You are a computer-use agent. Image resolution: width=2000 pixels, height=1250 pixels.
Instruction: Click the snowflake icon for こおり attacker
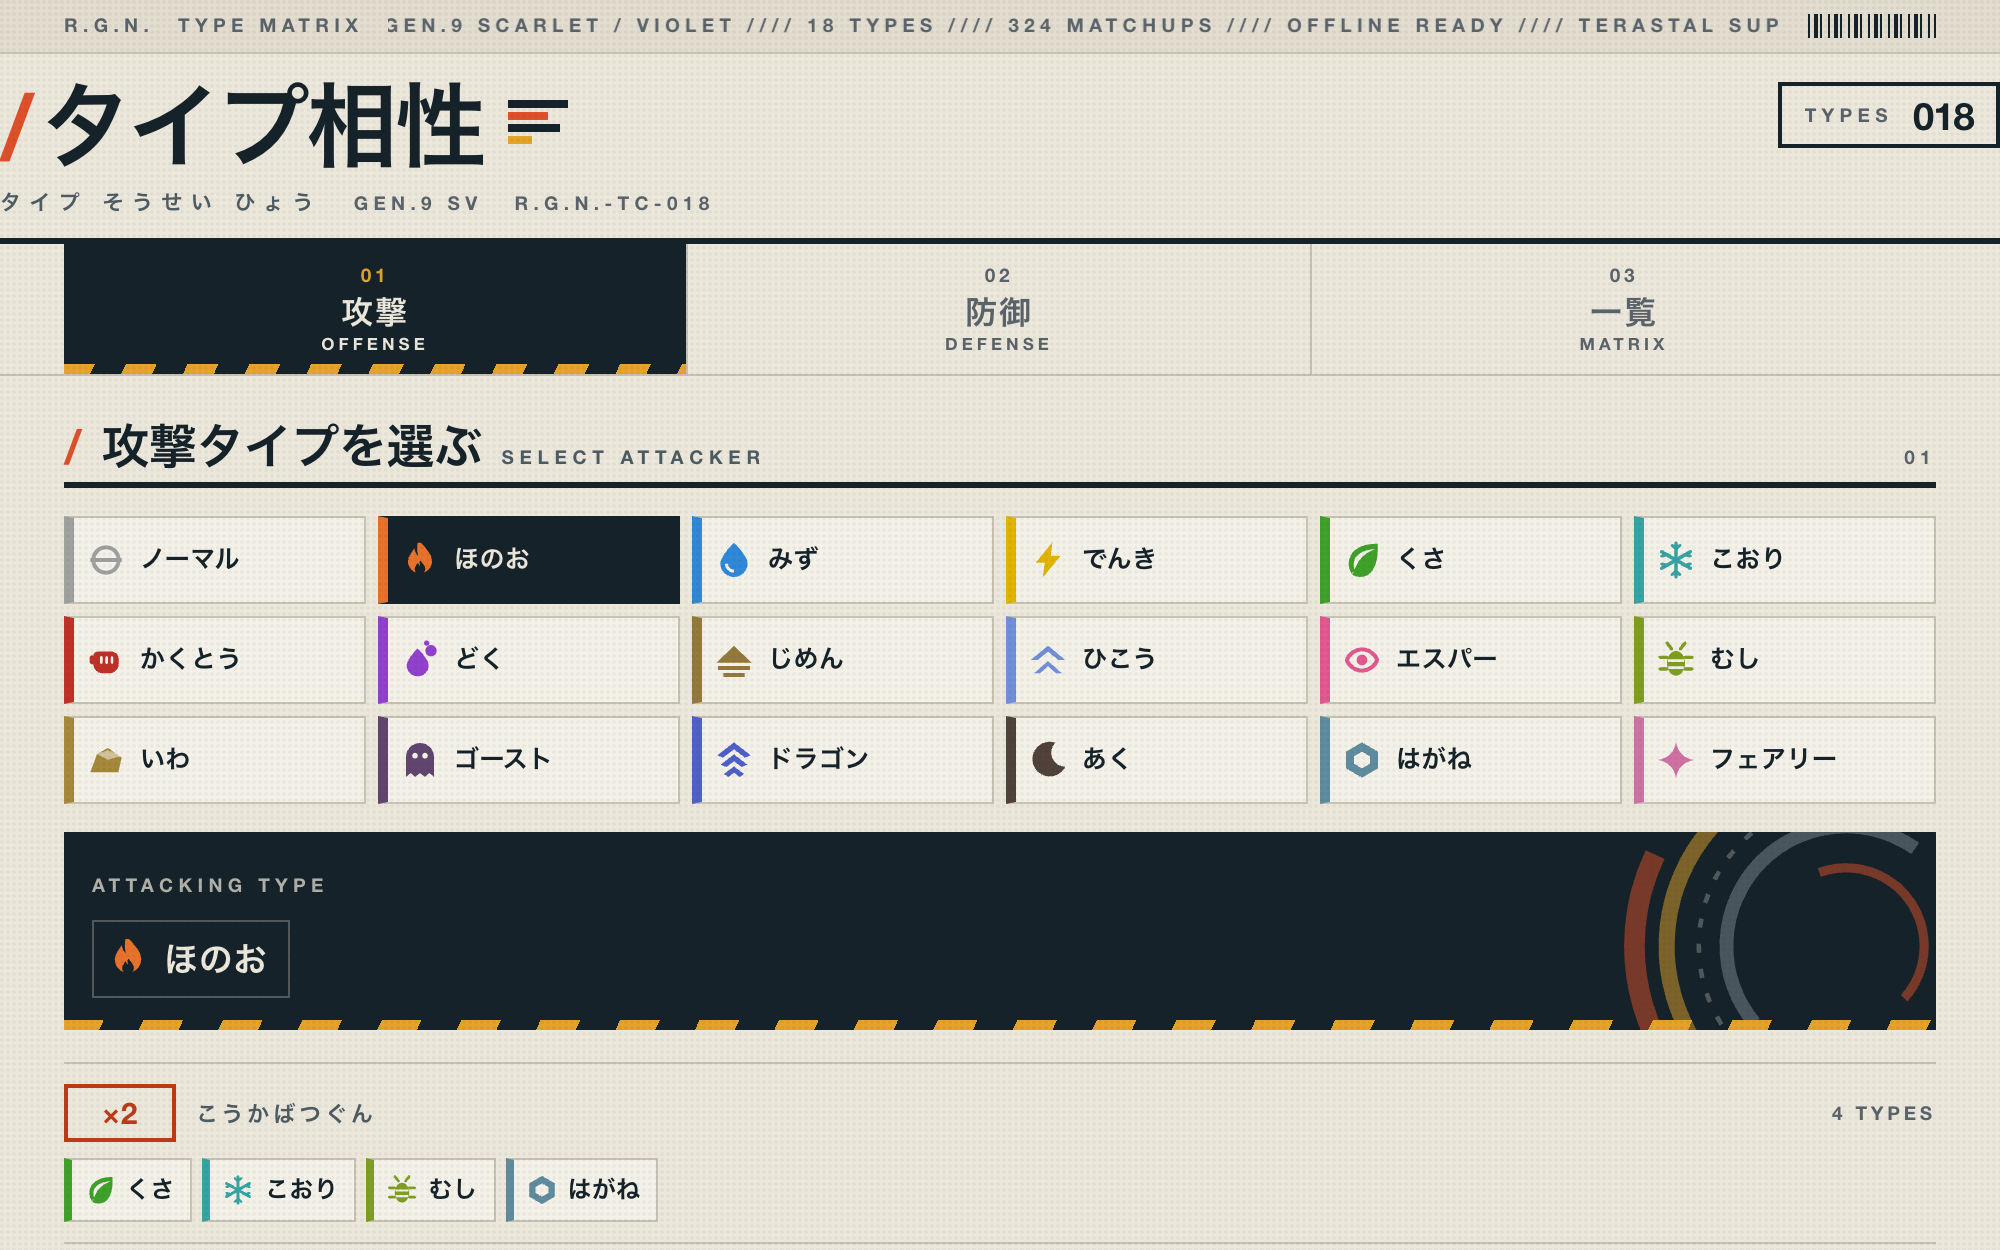click(1676, 560)
